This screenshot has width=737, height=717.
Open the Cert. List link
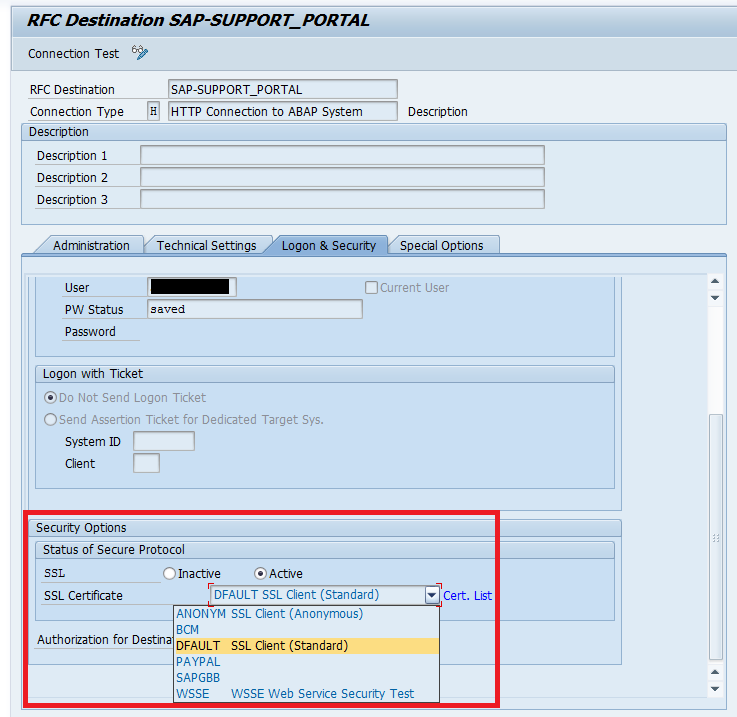tap(467, 596)
